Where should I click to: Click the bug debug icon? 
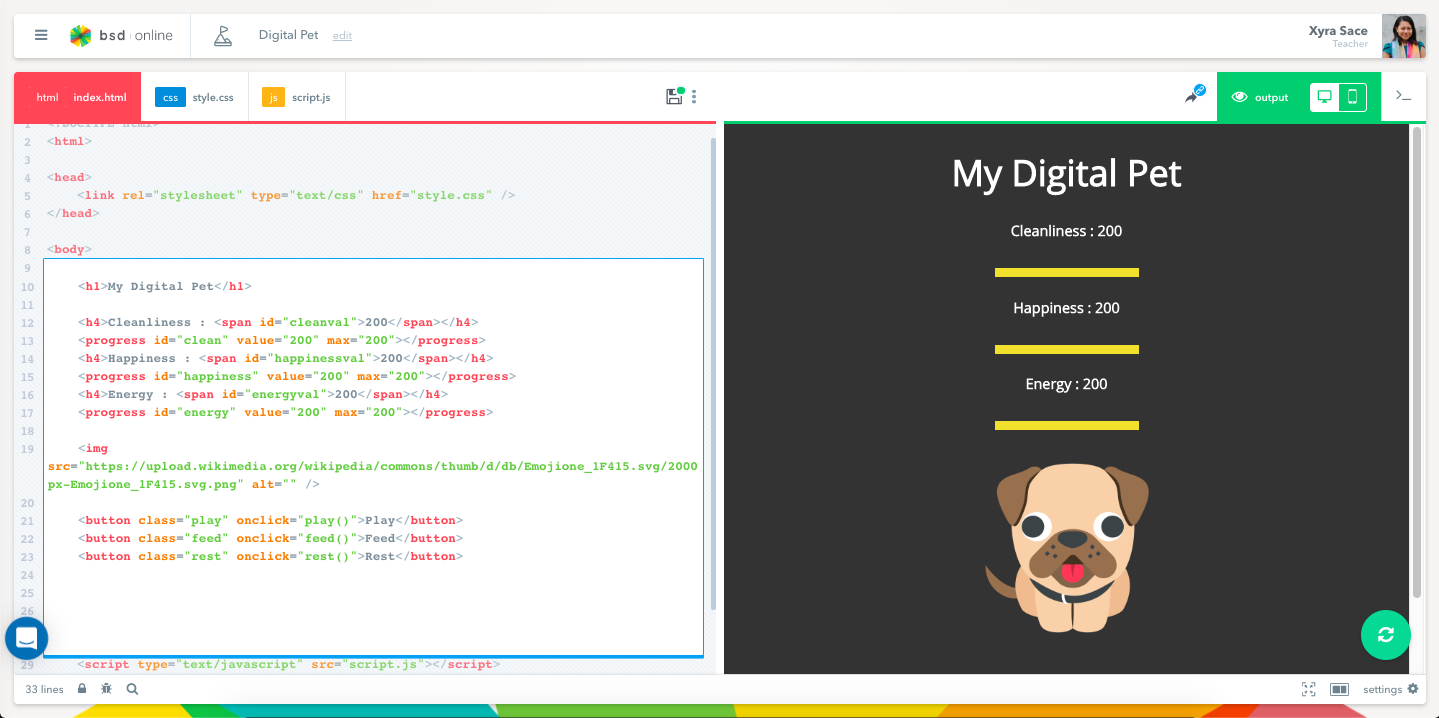(x=106, y=689)
